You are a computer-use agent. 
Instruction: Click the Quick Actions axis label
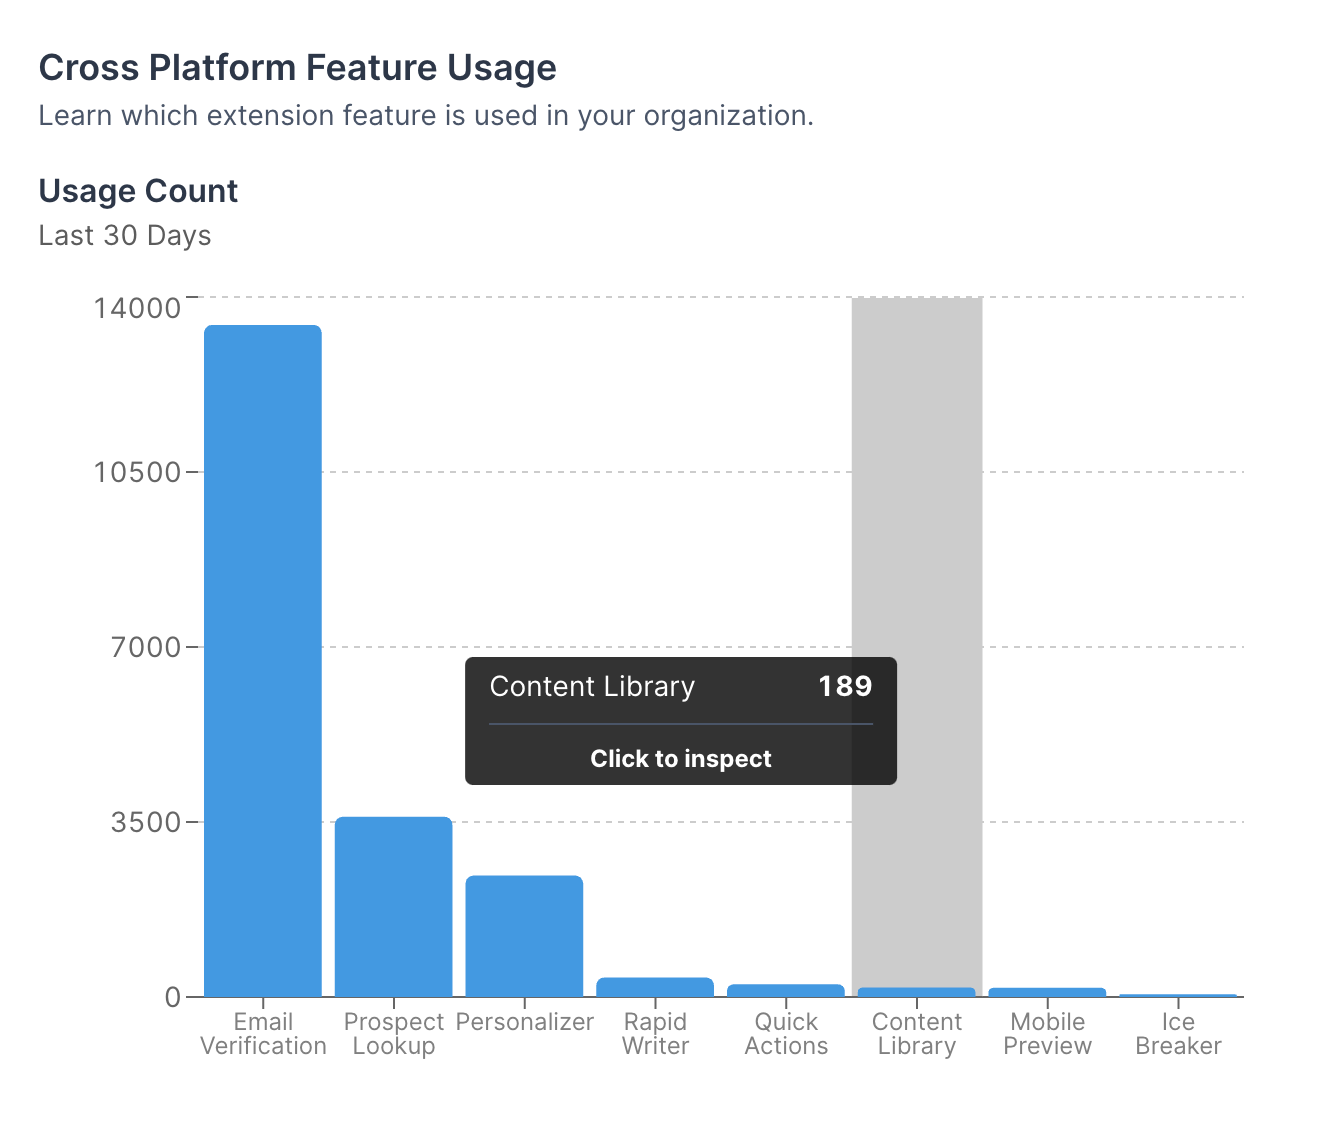click(786, 1034)
